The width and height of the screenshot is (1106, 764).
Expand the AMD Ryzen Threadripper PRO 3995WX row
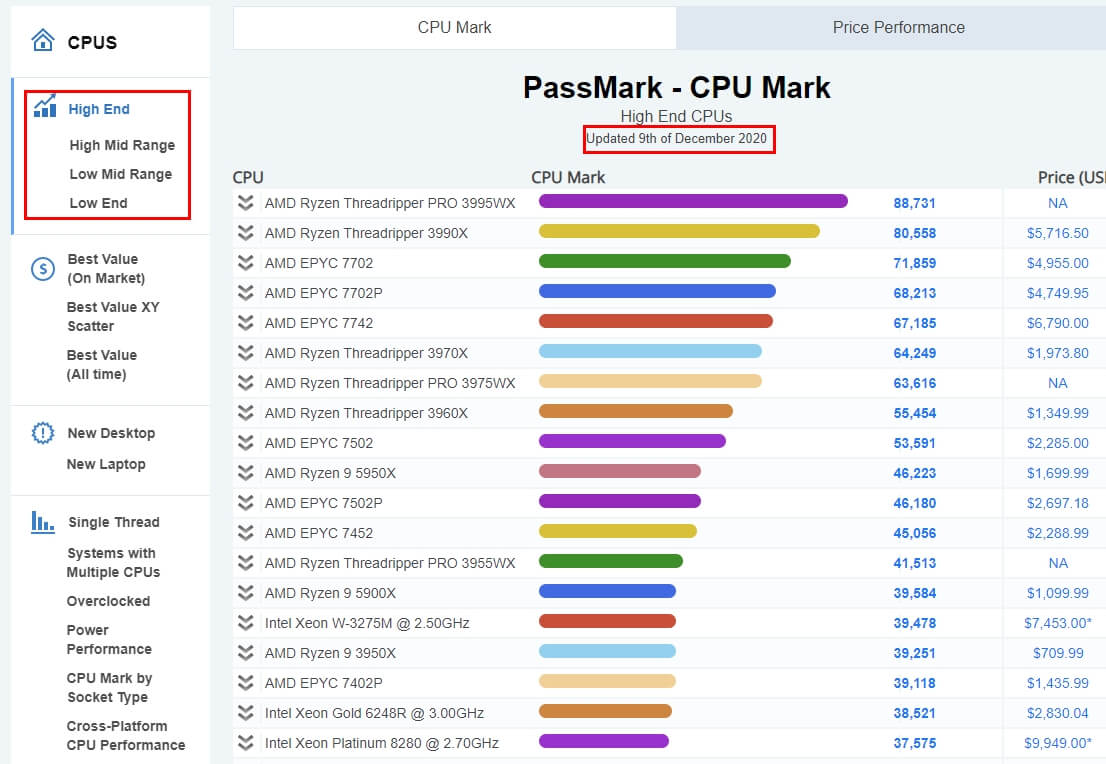(x=245, y=203)
